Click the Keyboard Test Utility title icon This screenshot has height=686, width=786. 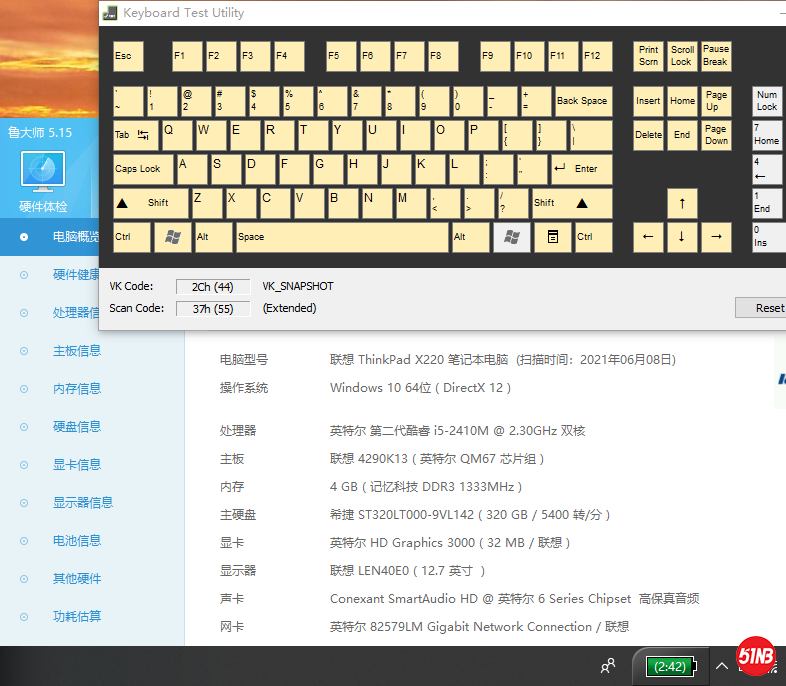pos(110,13)
